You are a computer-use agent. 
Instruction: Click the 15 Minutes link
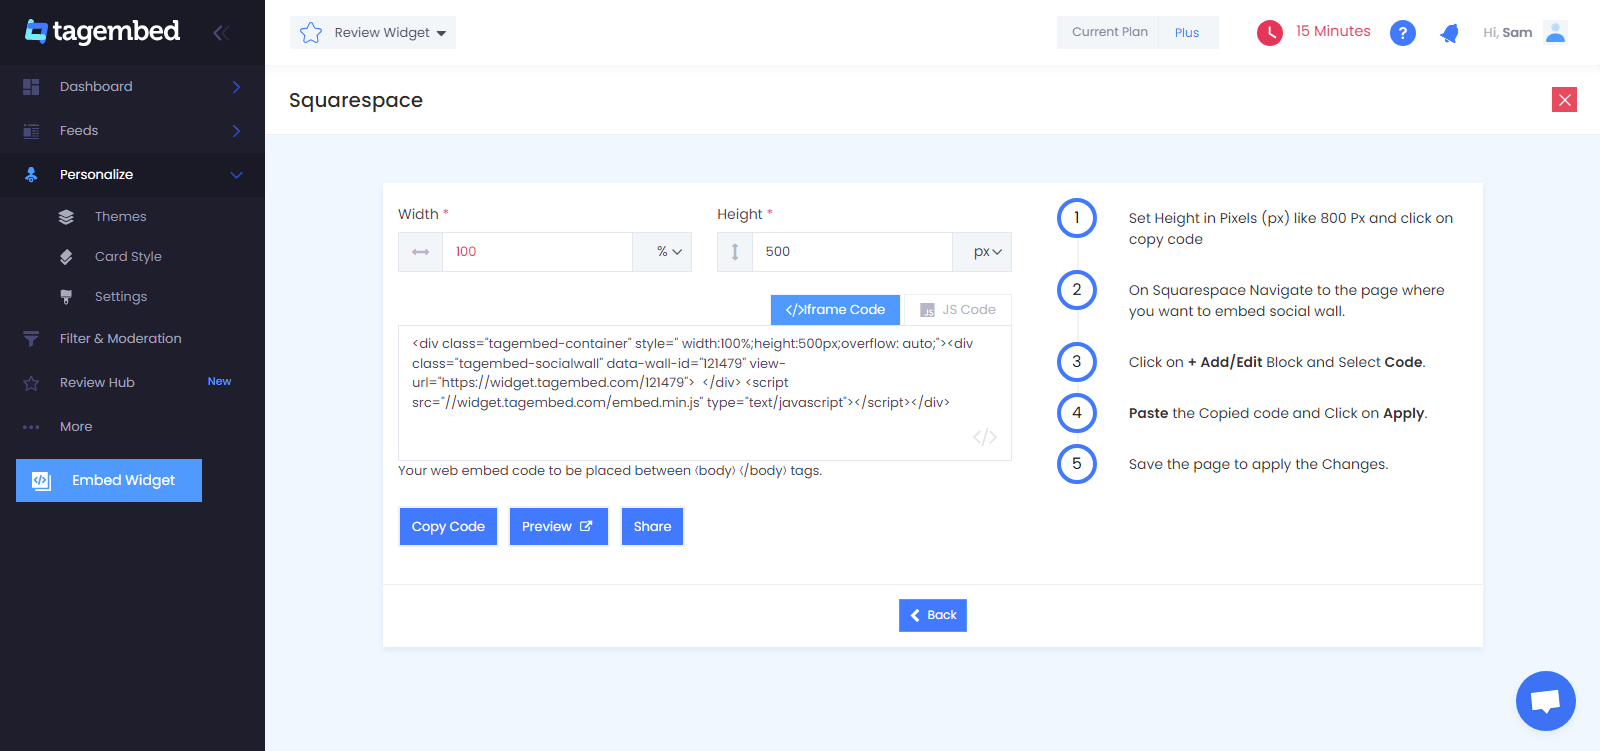click(x=1333, y=32)
